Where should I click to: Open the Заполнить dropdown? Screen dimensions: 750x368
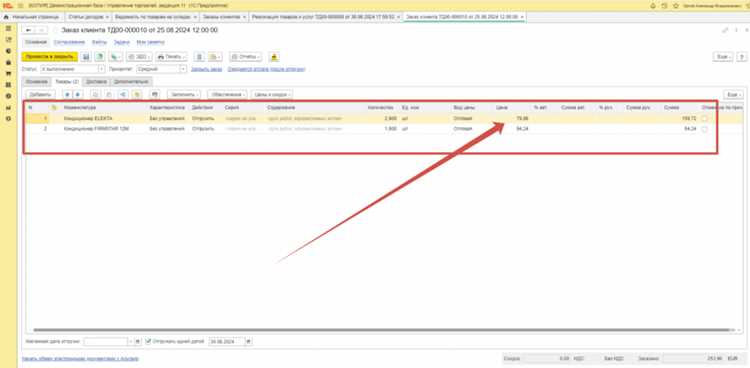(184, 95)
